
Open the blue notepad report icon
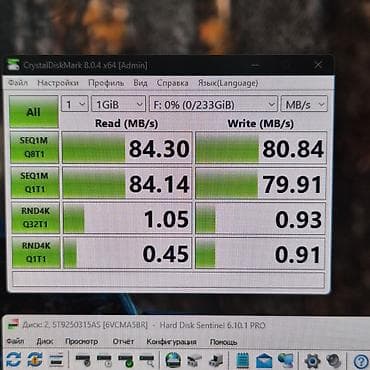[242, 360]
